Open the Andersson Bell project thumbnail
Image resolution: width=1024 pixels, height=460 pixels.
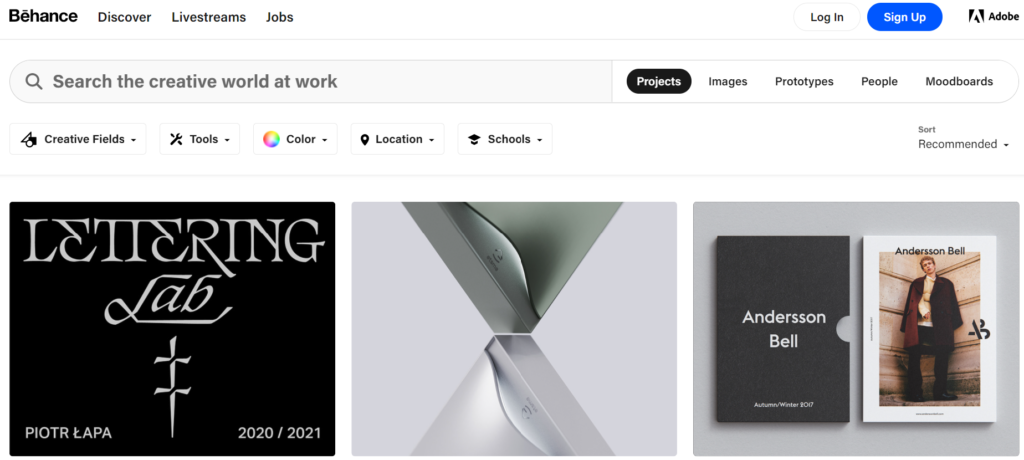click(856, 329)
